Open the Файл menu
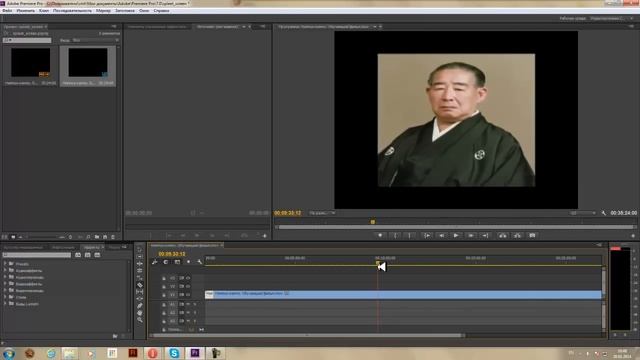This screenshot has width=640, height=360. point(7,11)
